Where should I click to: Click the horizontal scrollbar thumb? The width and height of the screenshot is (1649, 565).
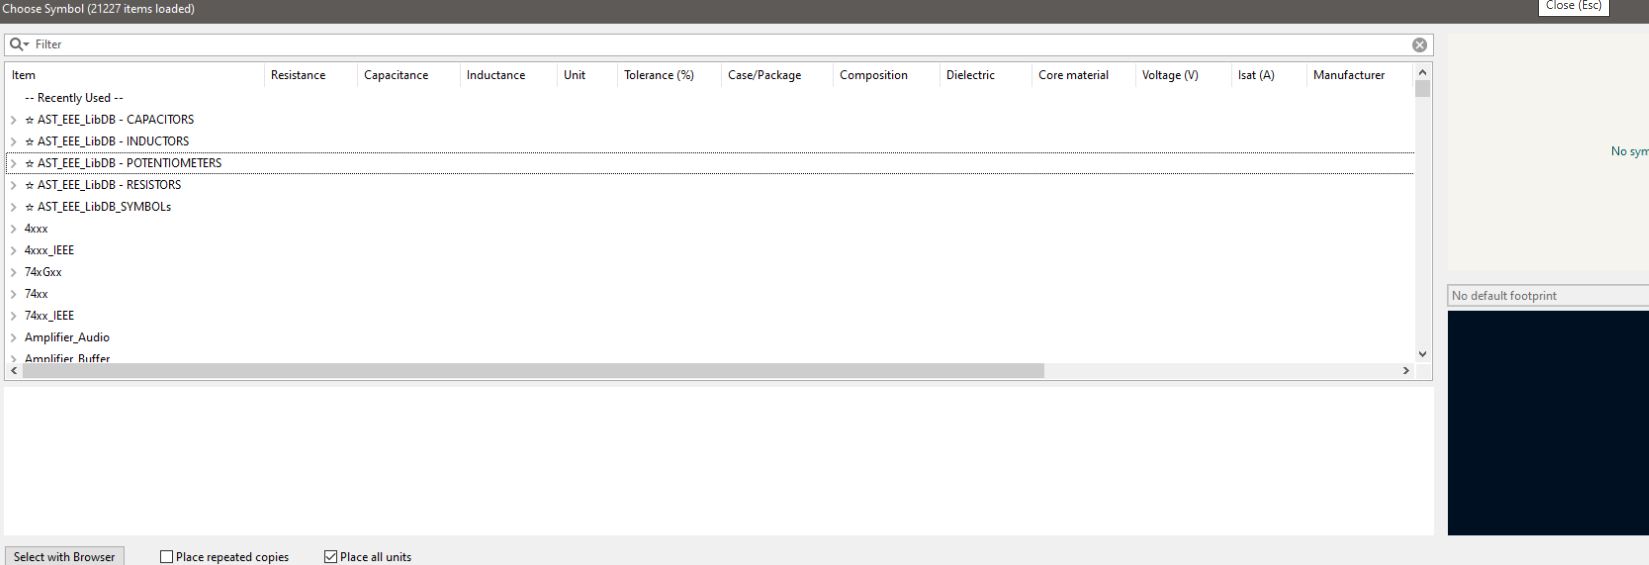pyautogui.click(x=532, y=371)
